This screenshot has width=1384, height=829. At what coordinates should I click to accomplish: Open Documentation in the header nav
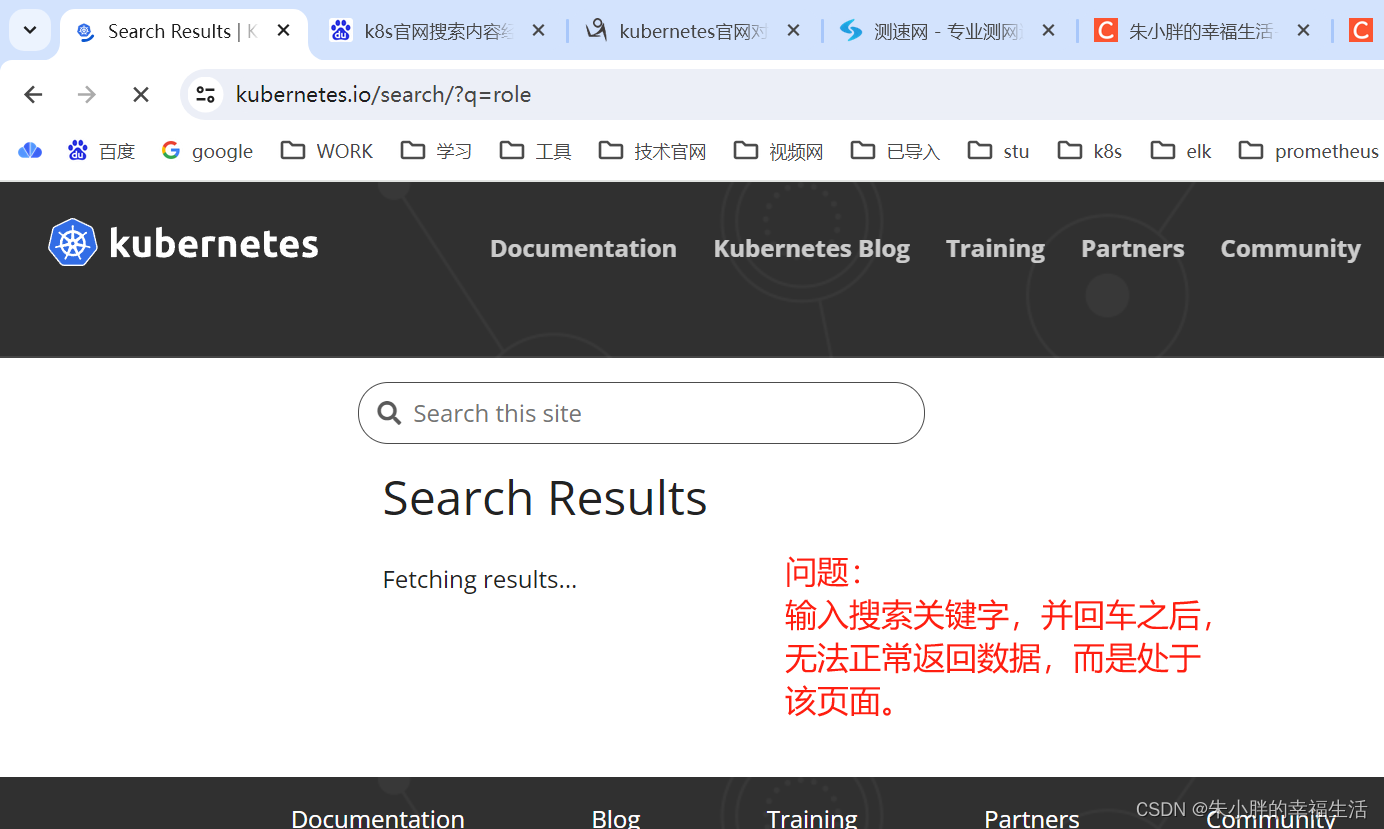pyautogui.click(x=583, y=248)
